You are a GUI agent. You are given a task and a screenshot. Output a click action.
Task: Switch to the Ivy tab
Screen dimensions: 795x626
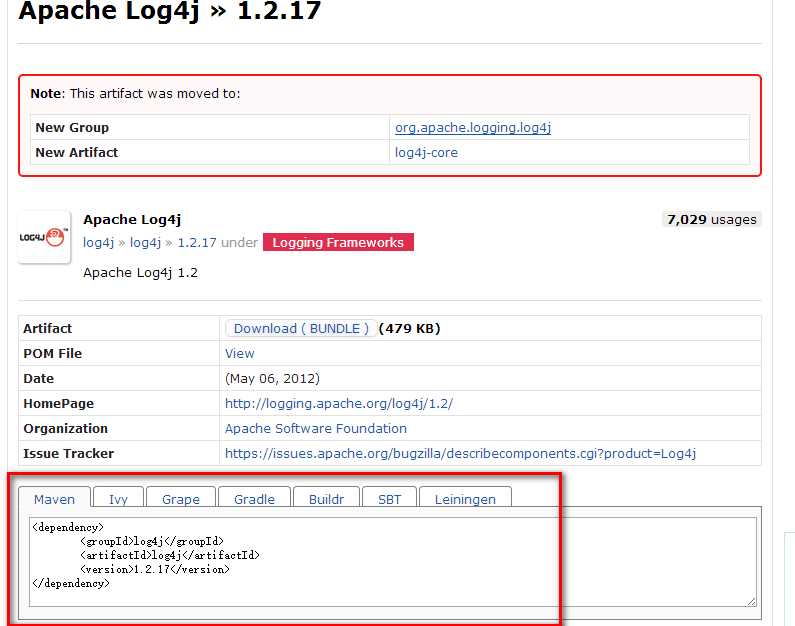(x=118, y=499)
